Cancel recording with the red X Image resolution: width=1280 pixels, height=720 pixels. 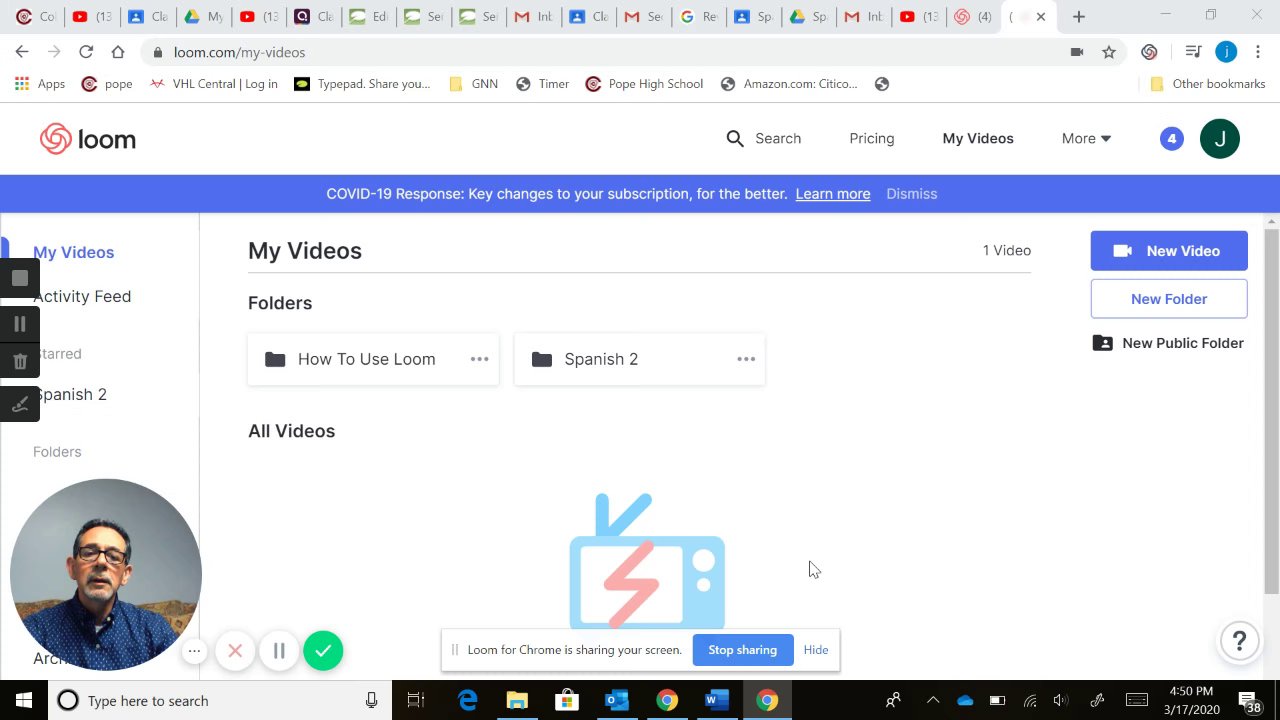pos(235,651)
